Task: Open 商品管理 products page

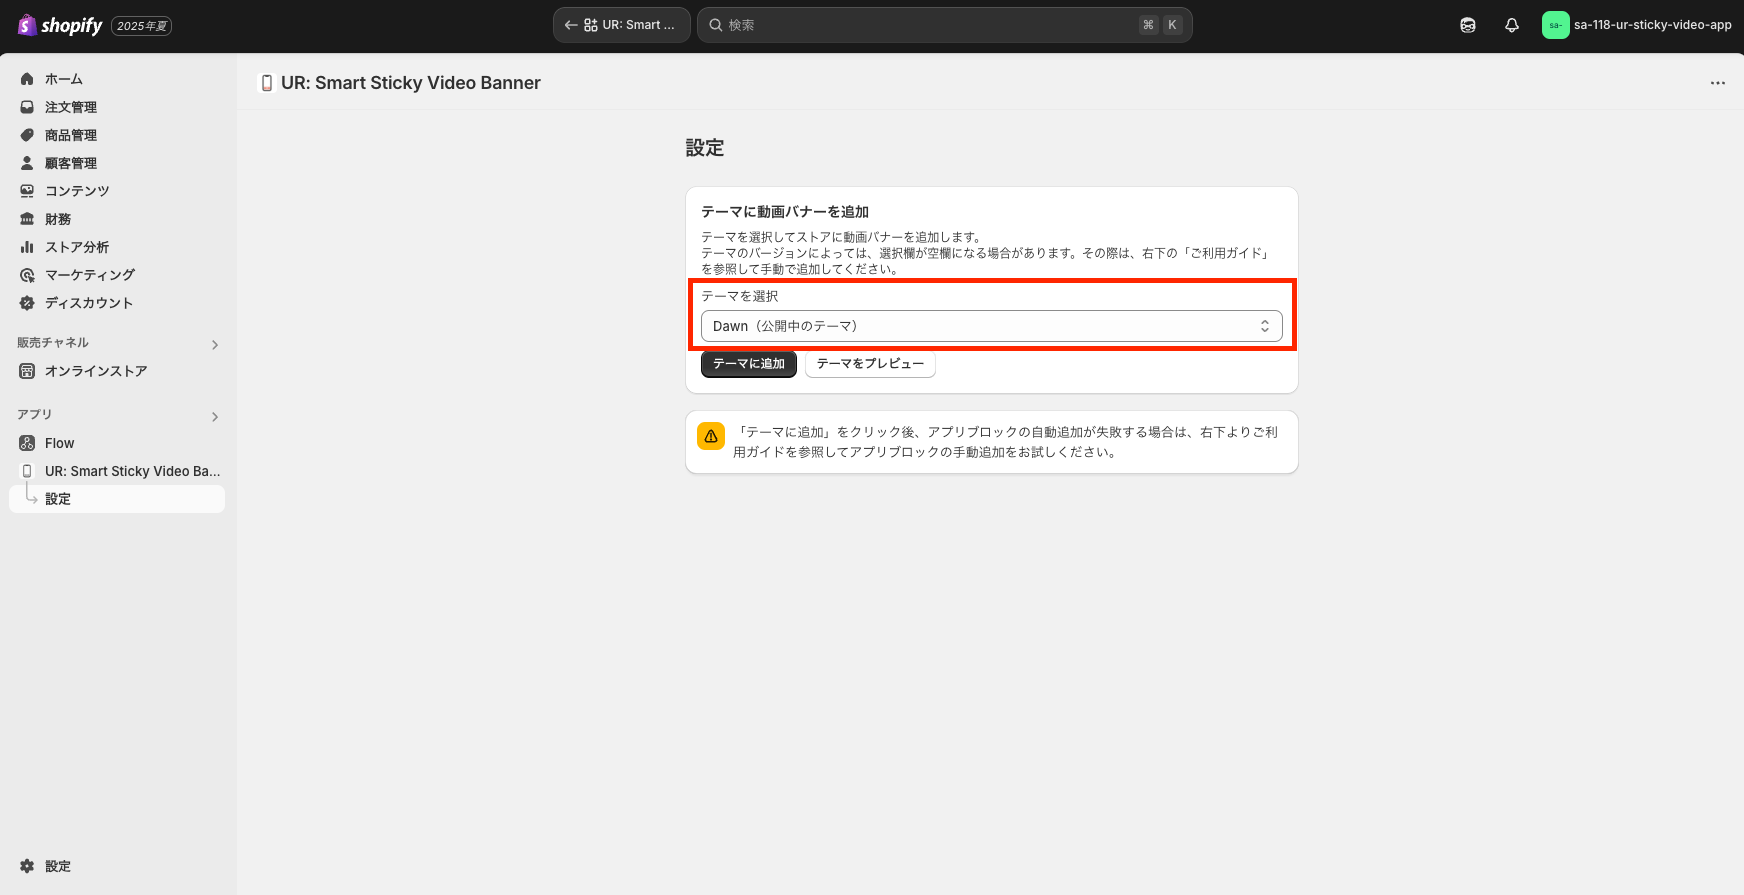Action: tap(70, 135)
